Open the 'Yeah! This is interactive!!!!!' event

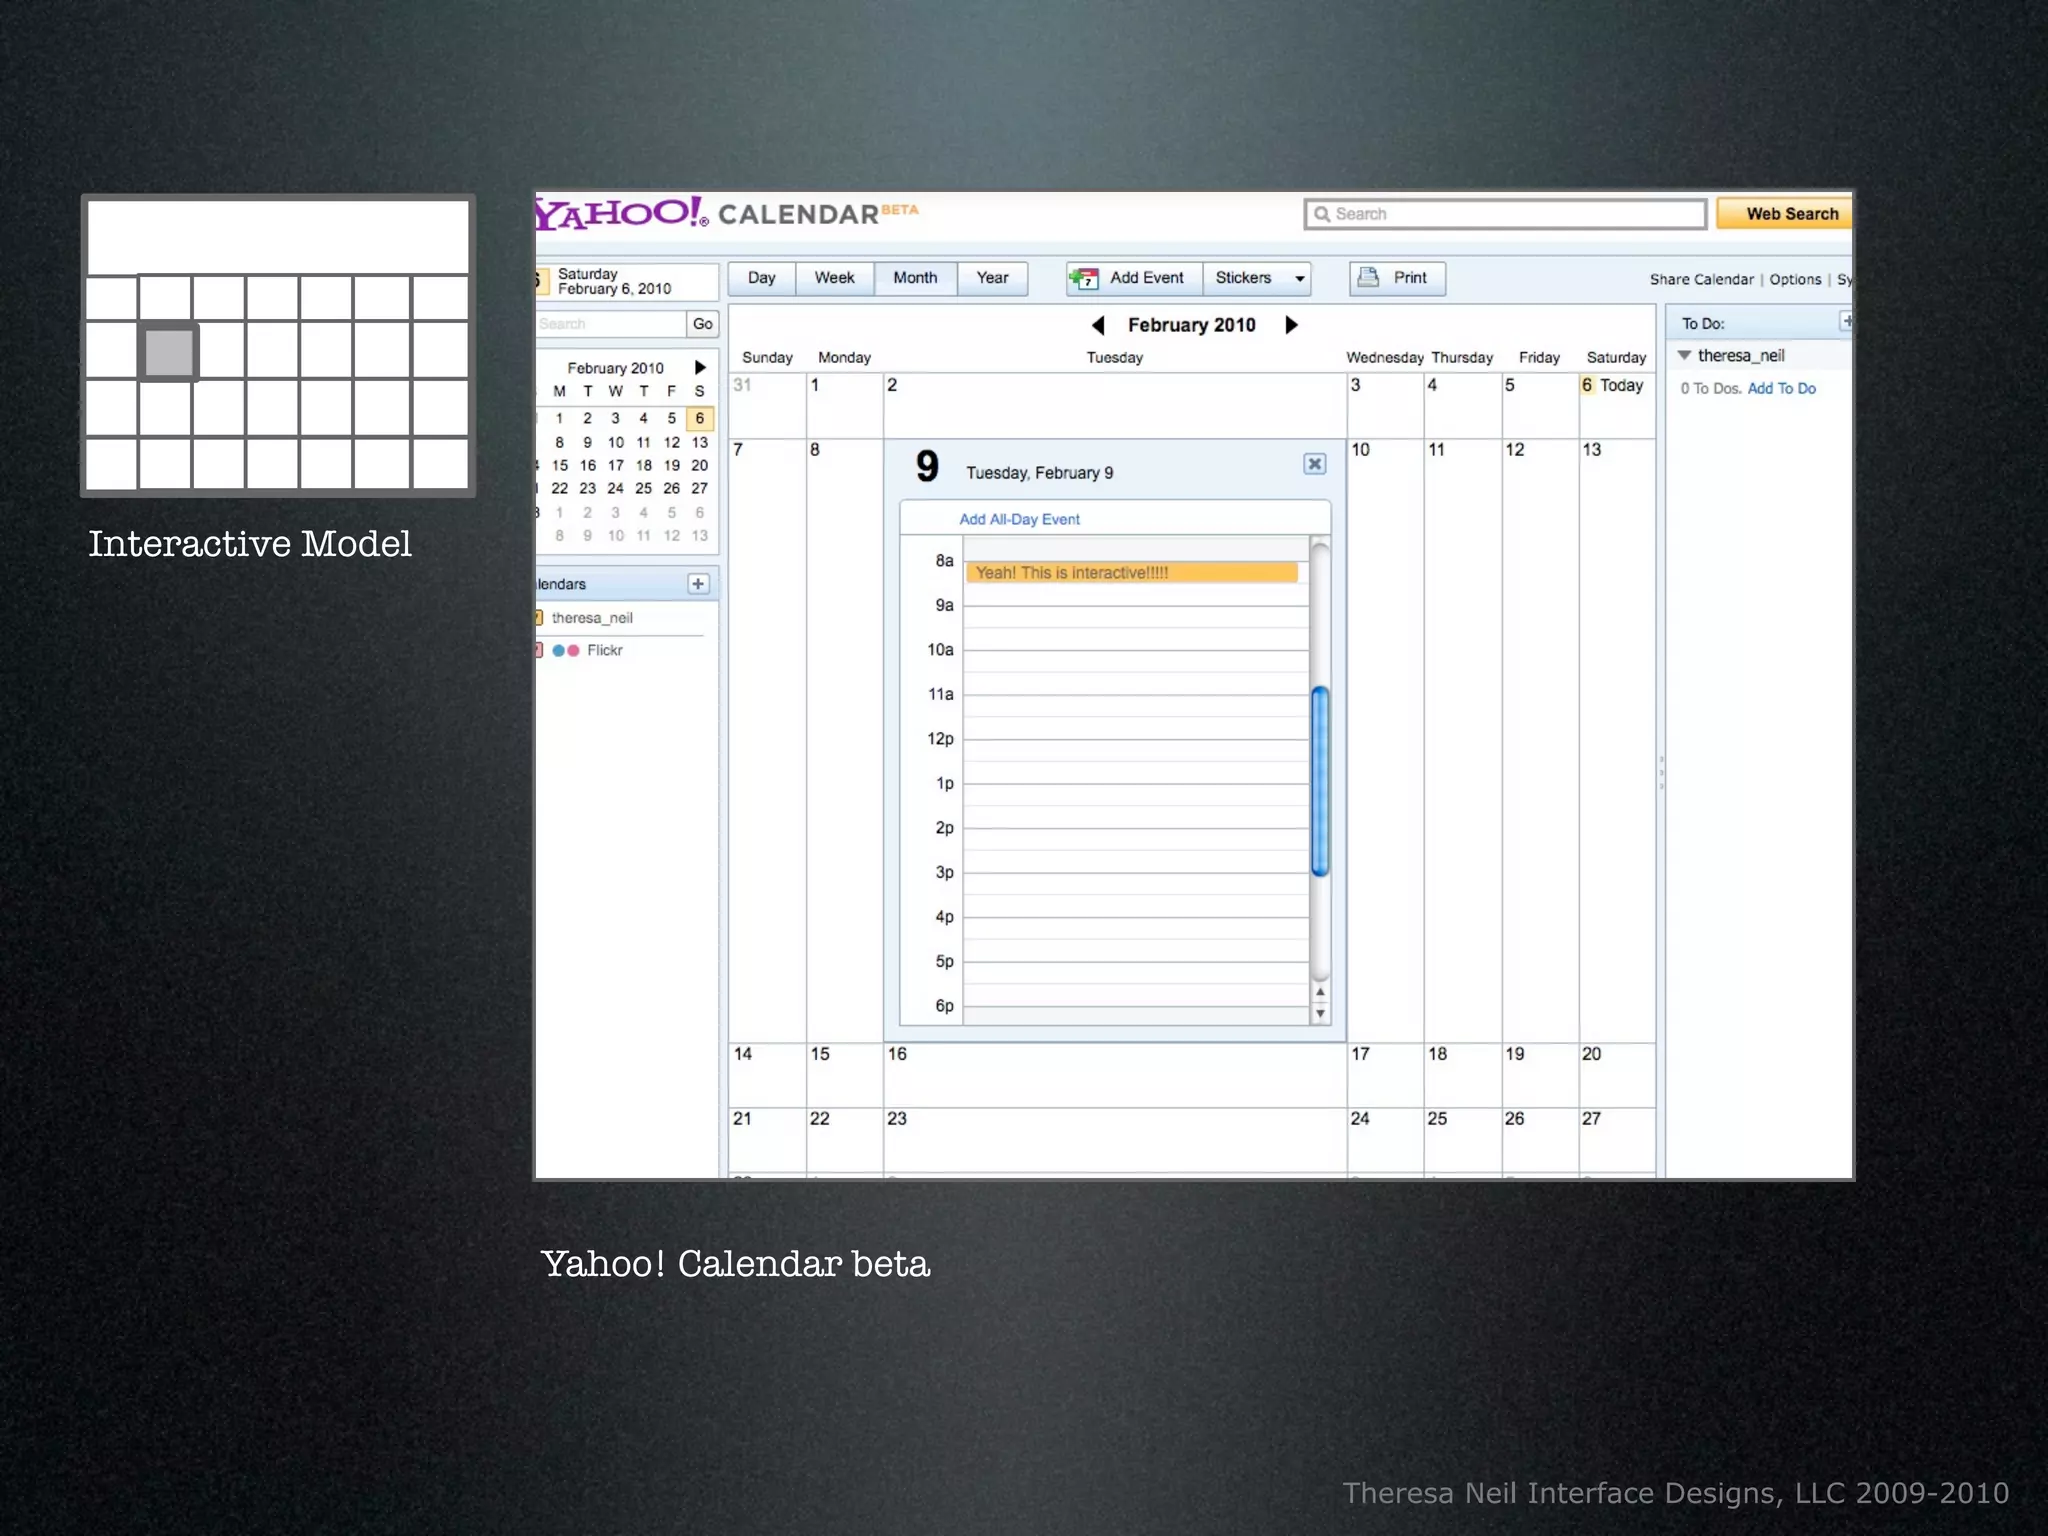[1131, 573]
